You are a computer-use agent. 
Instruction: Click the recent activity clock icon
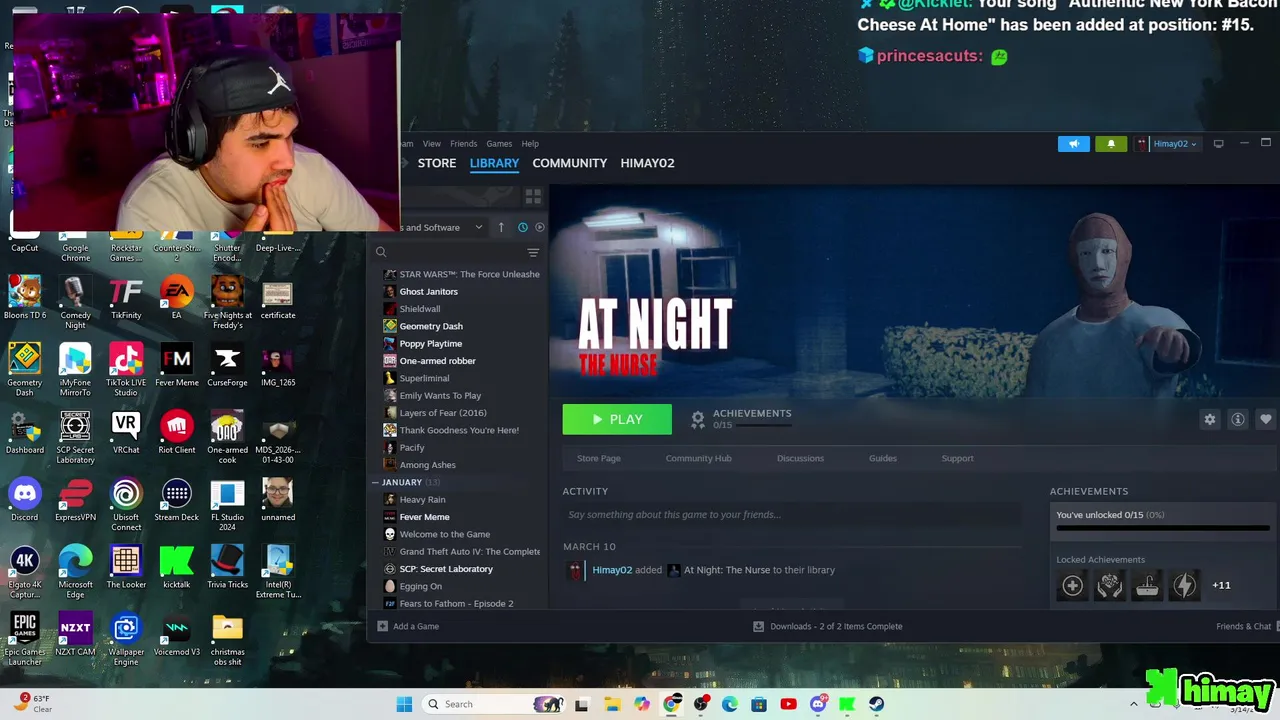click(522, 227)
